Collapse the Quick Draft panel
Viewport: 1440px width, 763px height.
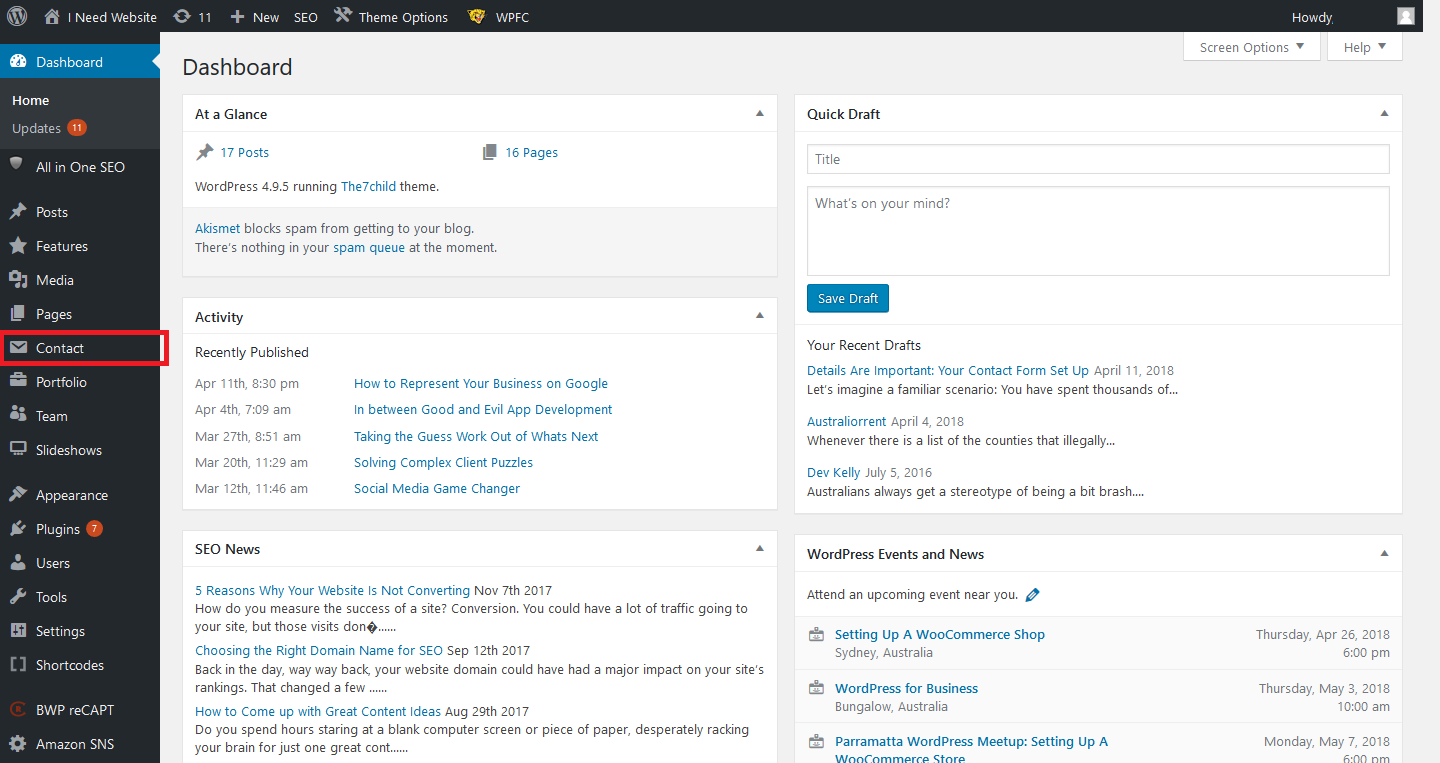[1385, 114]
